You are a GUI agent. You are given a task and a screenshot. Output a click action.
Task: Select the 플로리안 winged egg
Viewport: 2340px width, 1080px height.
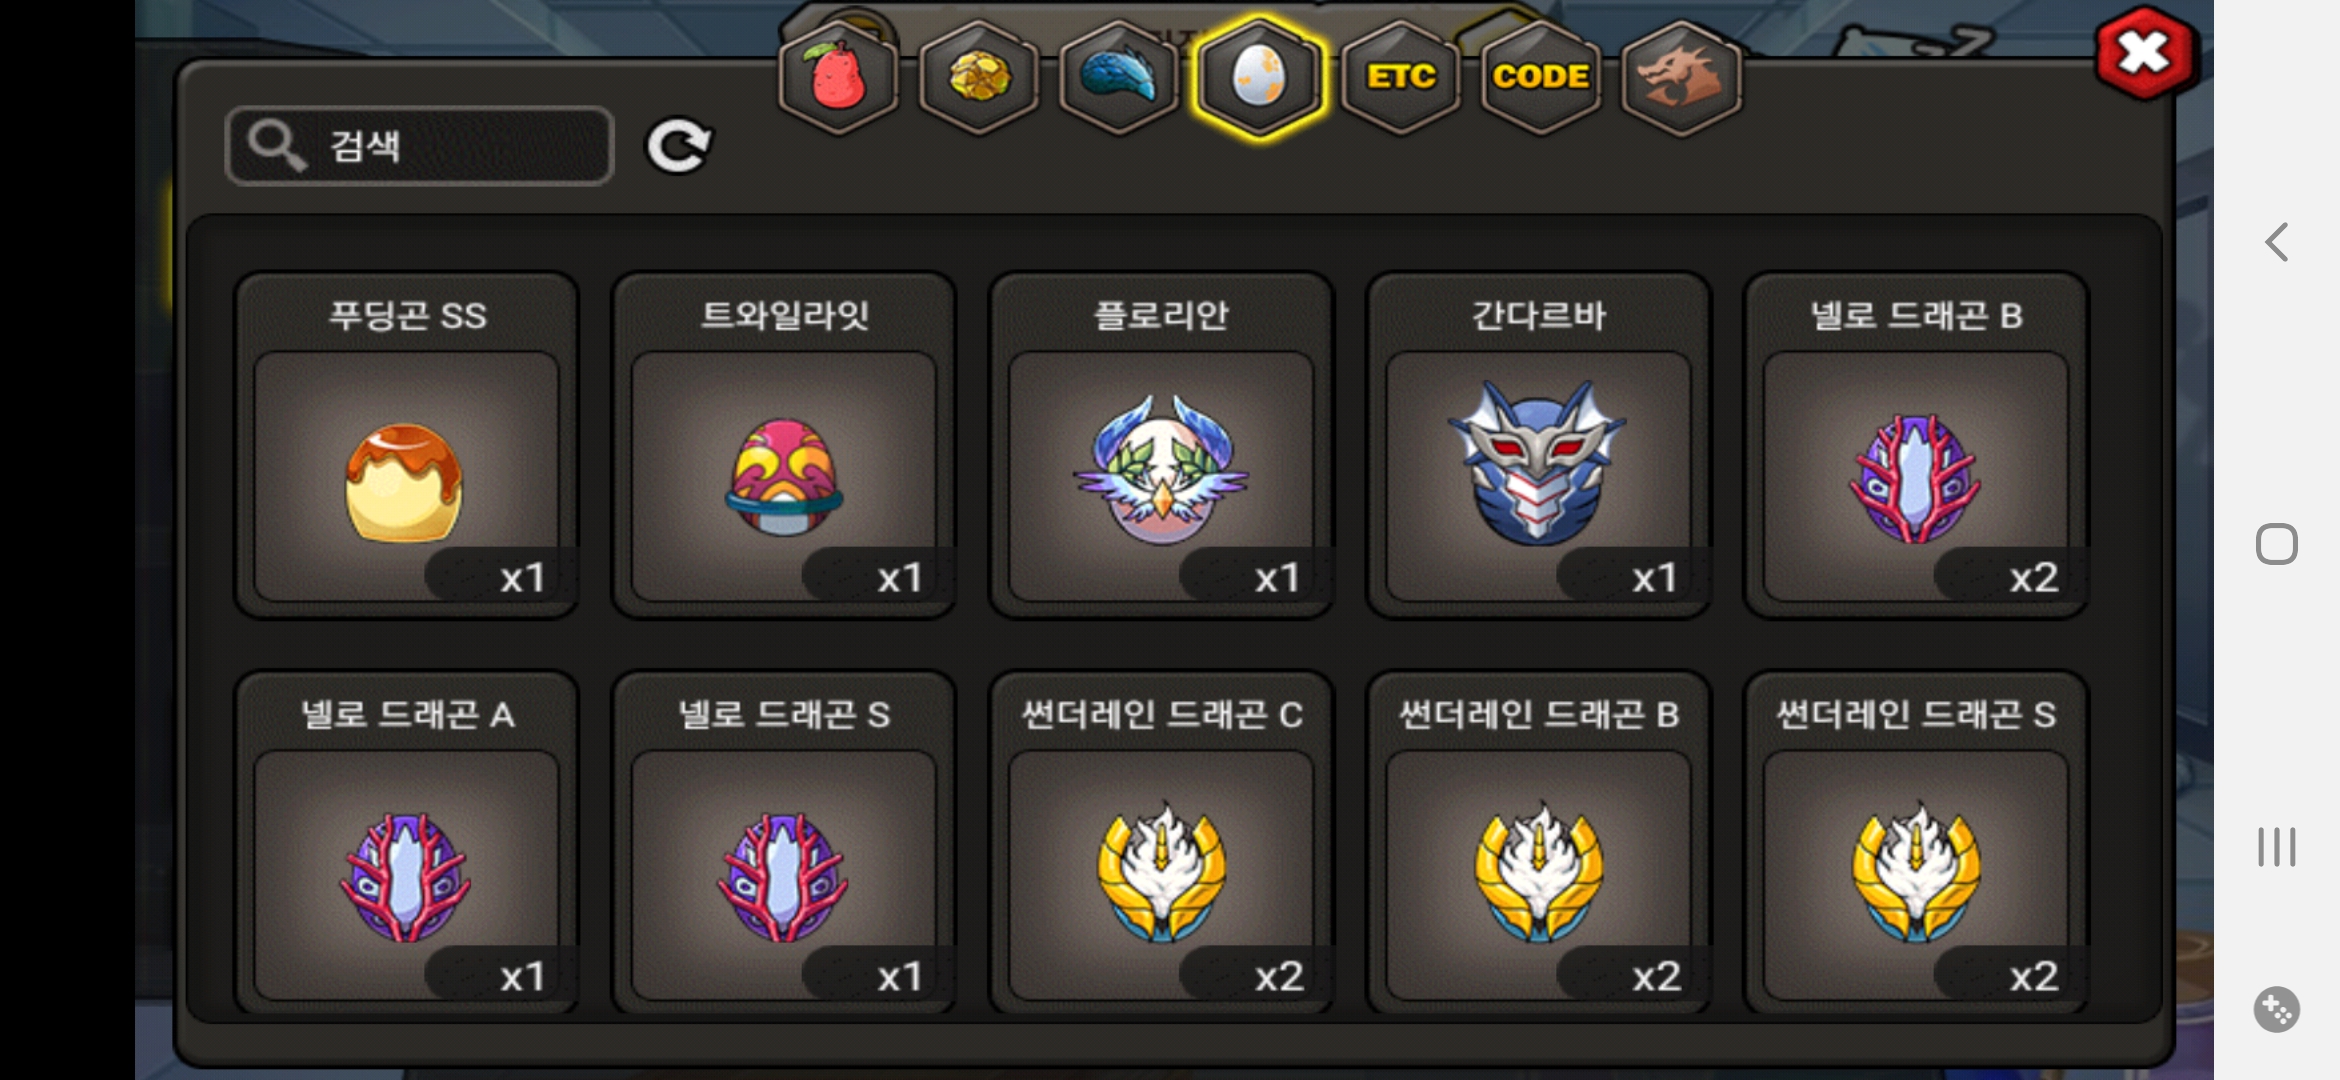click(1161, 445)
